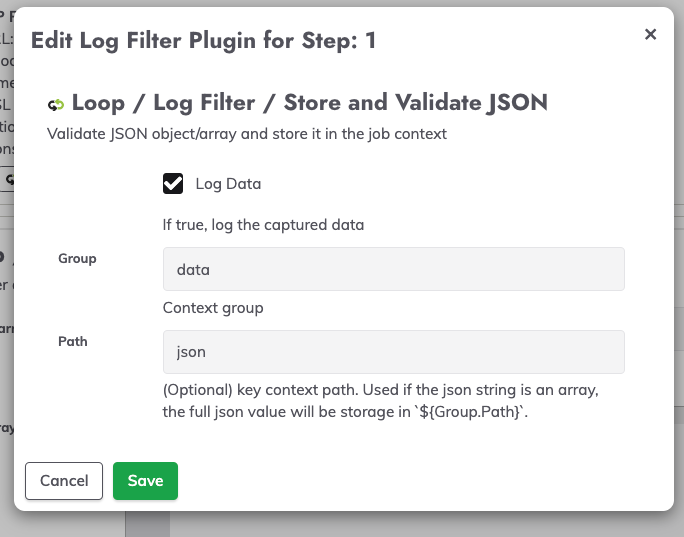
Task: Click the Validate JSON object/array description text
Action: [246, 132]
